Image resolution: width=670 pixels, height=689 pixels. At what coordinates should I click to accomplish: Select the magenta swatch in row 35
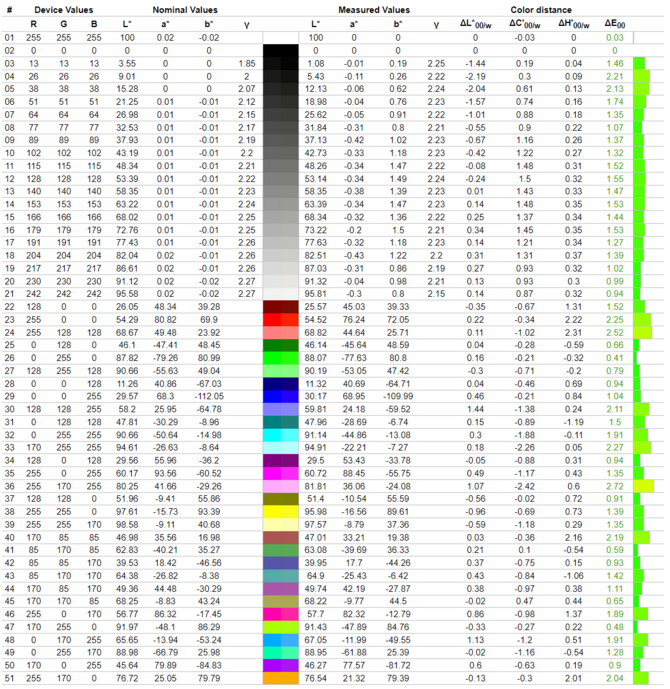coord(281,473)
